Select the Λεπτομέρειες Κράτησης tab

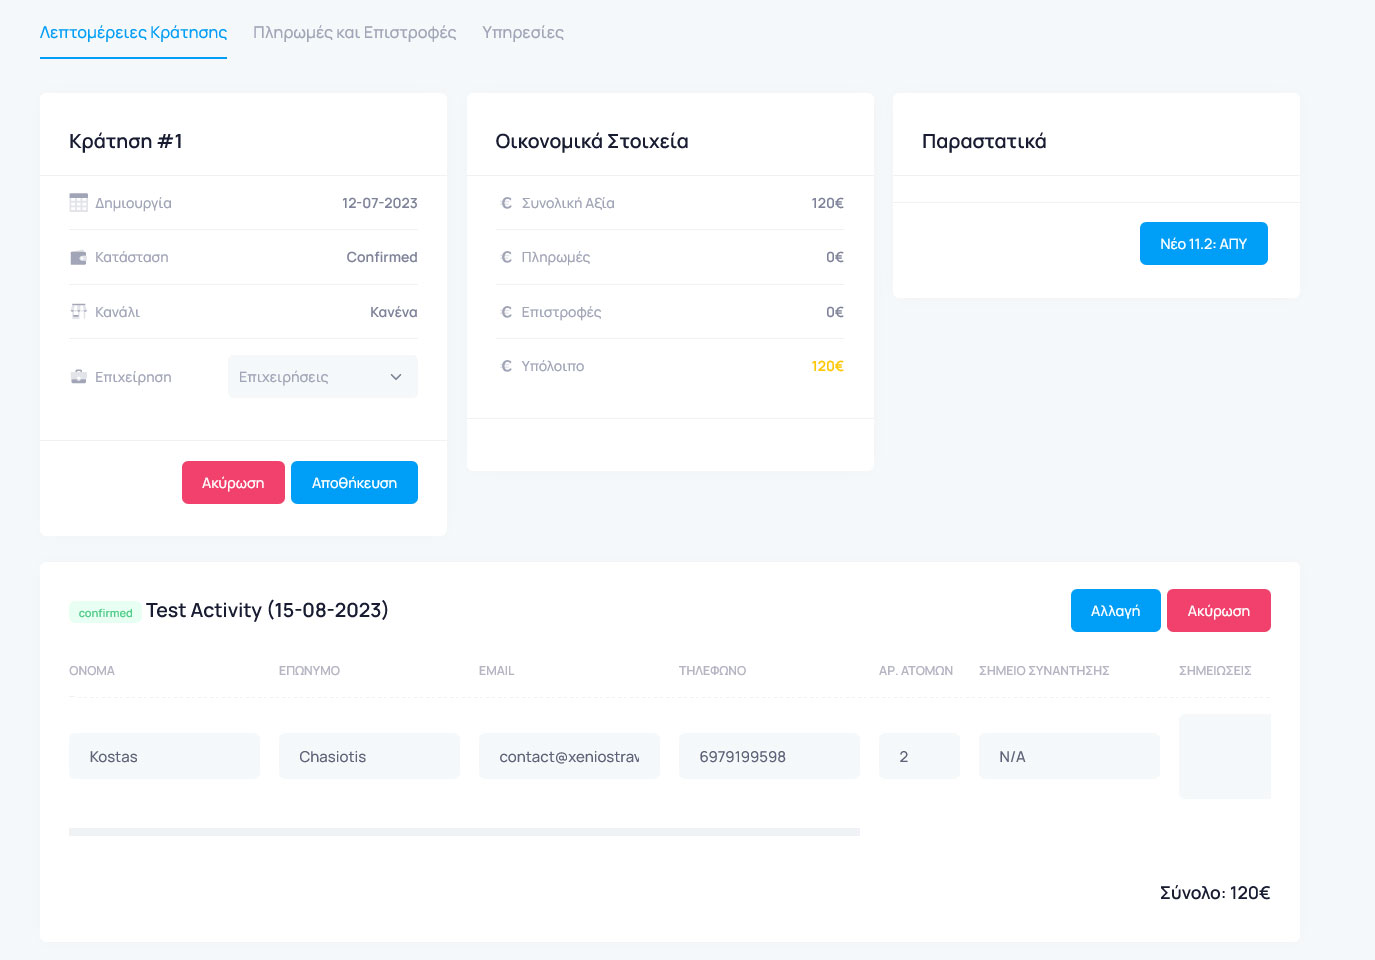coord(133,32)
